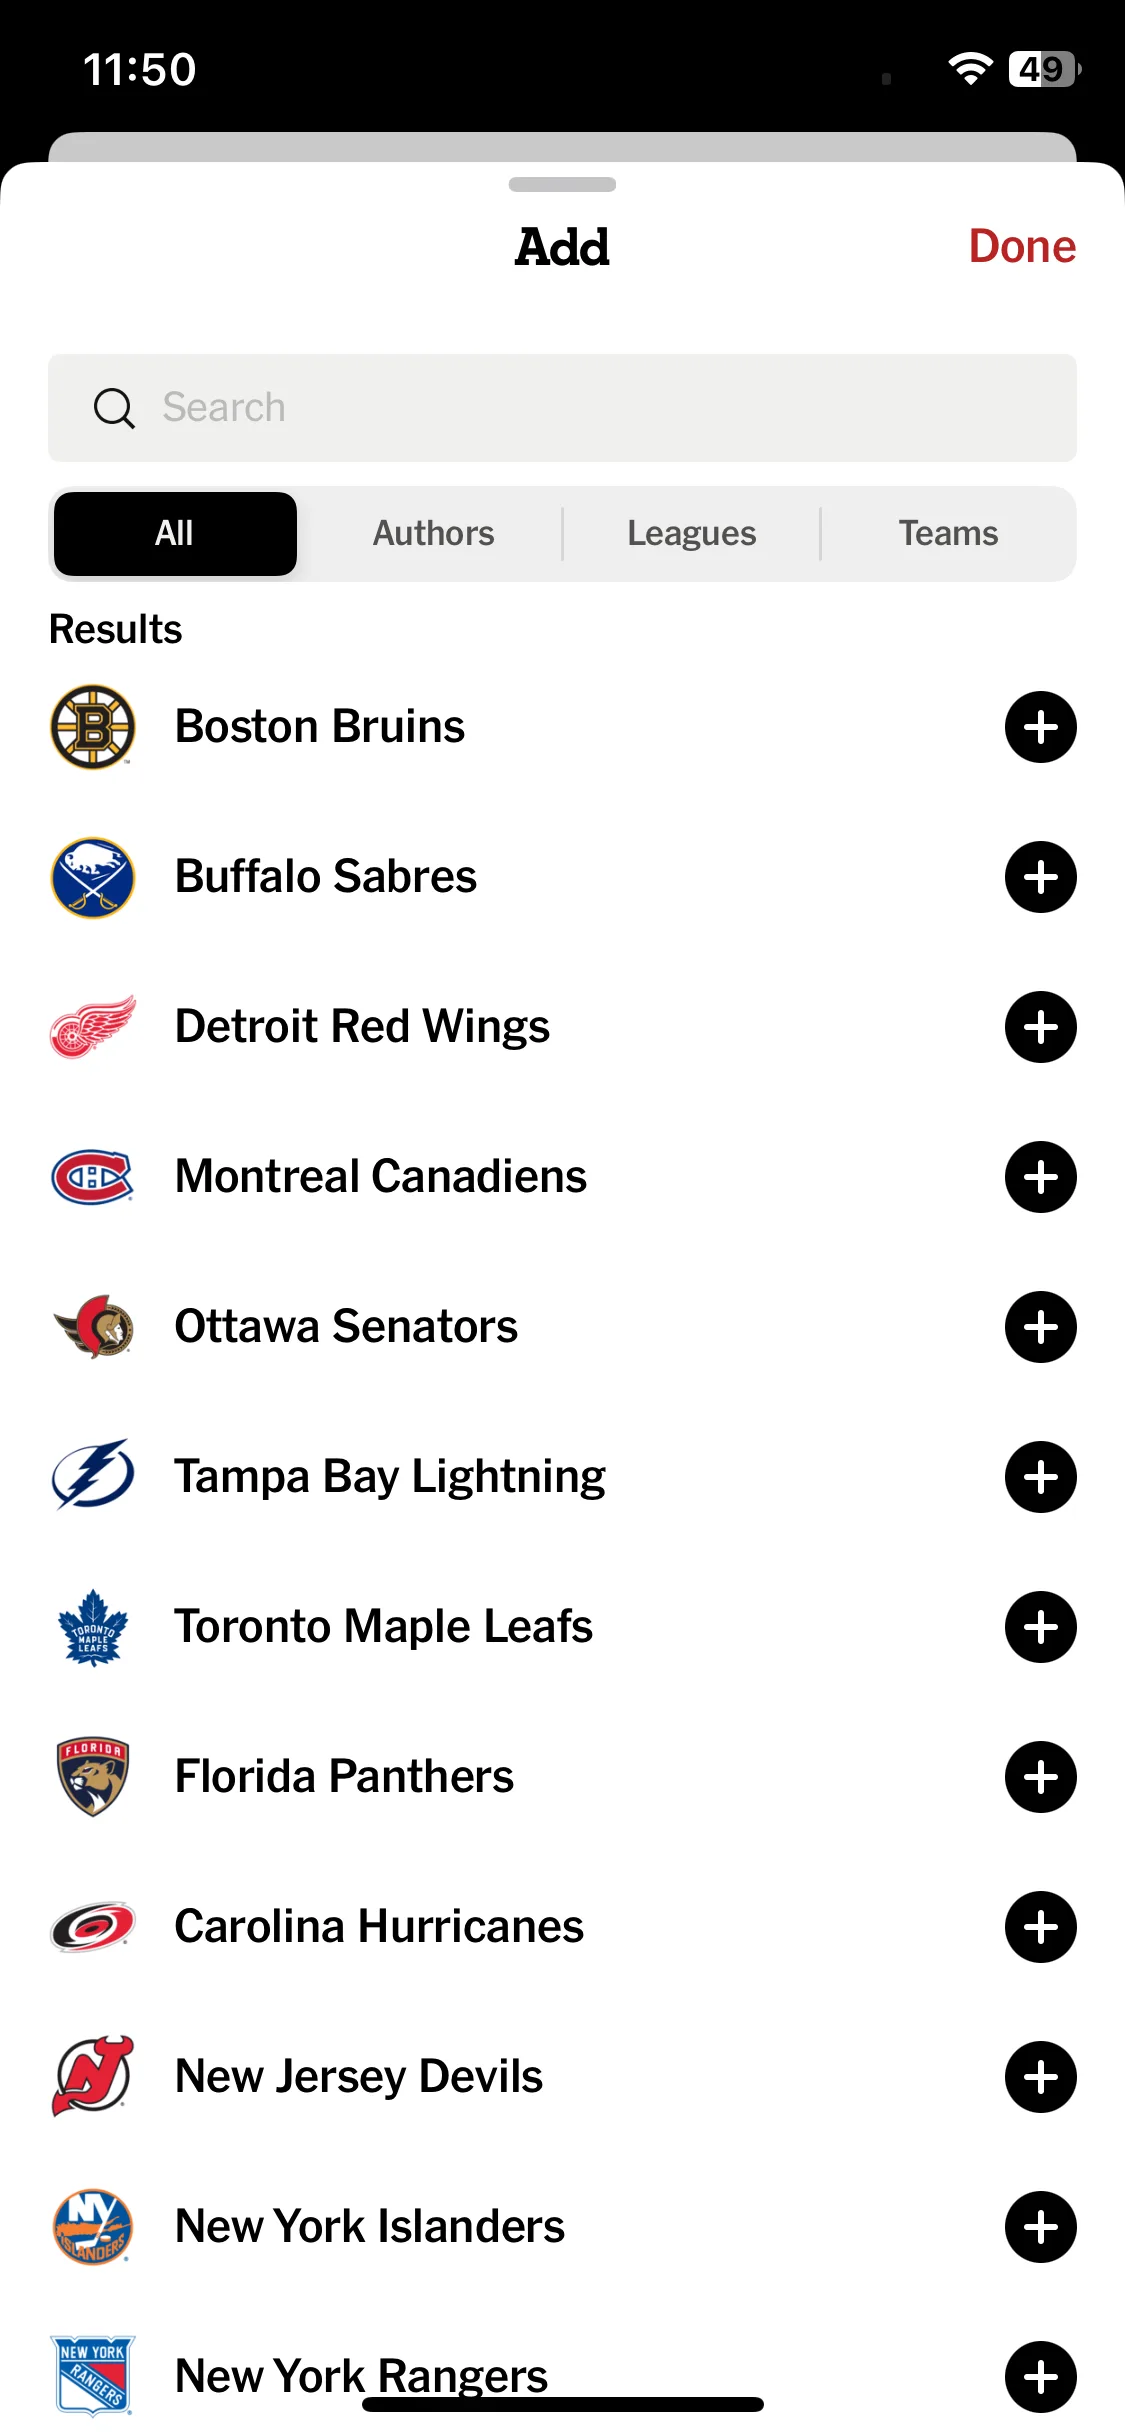Add Toronto Maple Leafs via plus icon

1040,1627
